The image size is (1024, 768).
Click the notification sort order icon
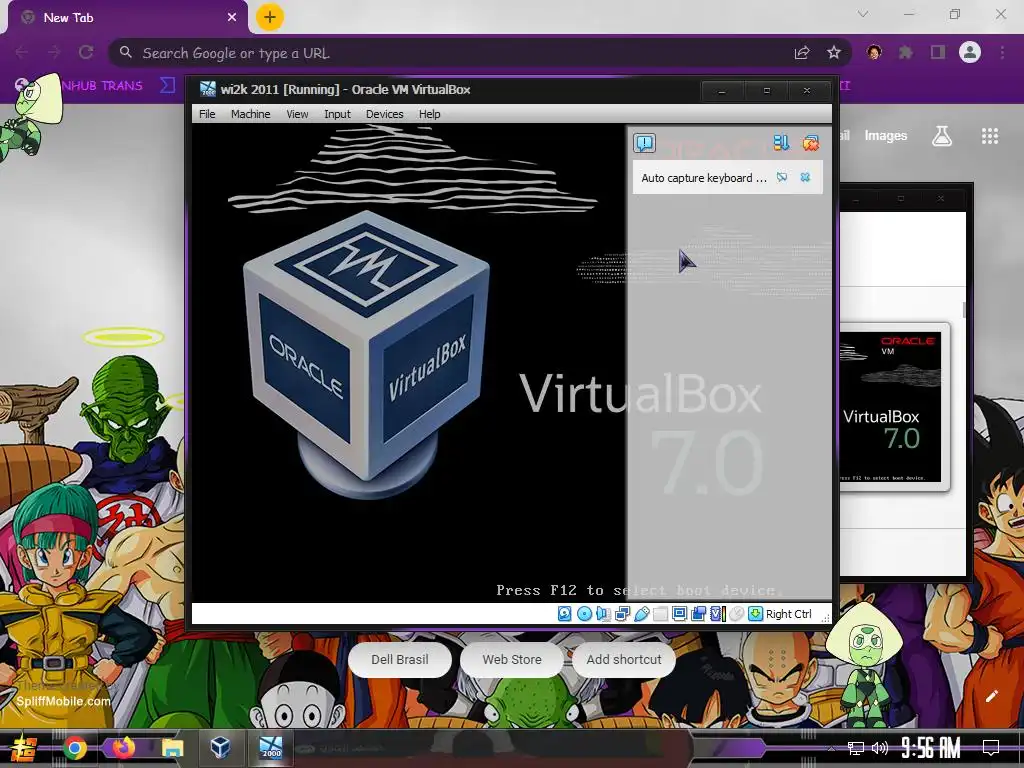(781, 142)
